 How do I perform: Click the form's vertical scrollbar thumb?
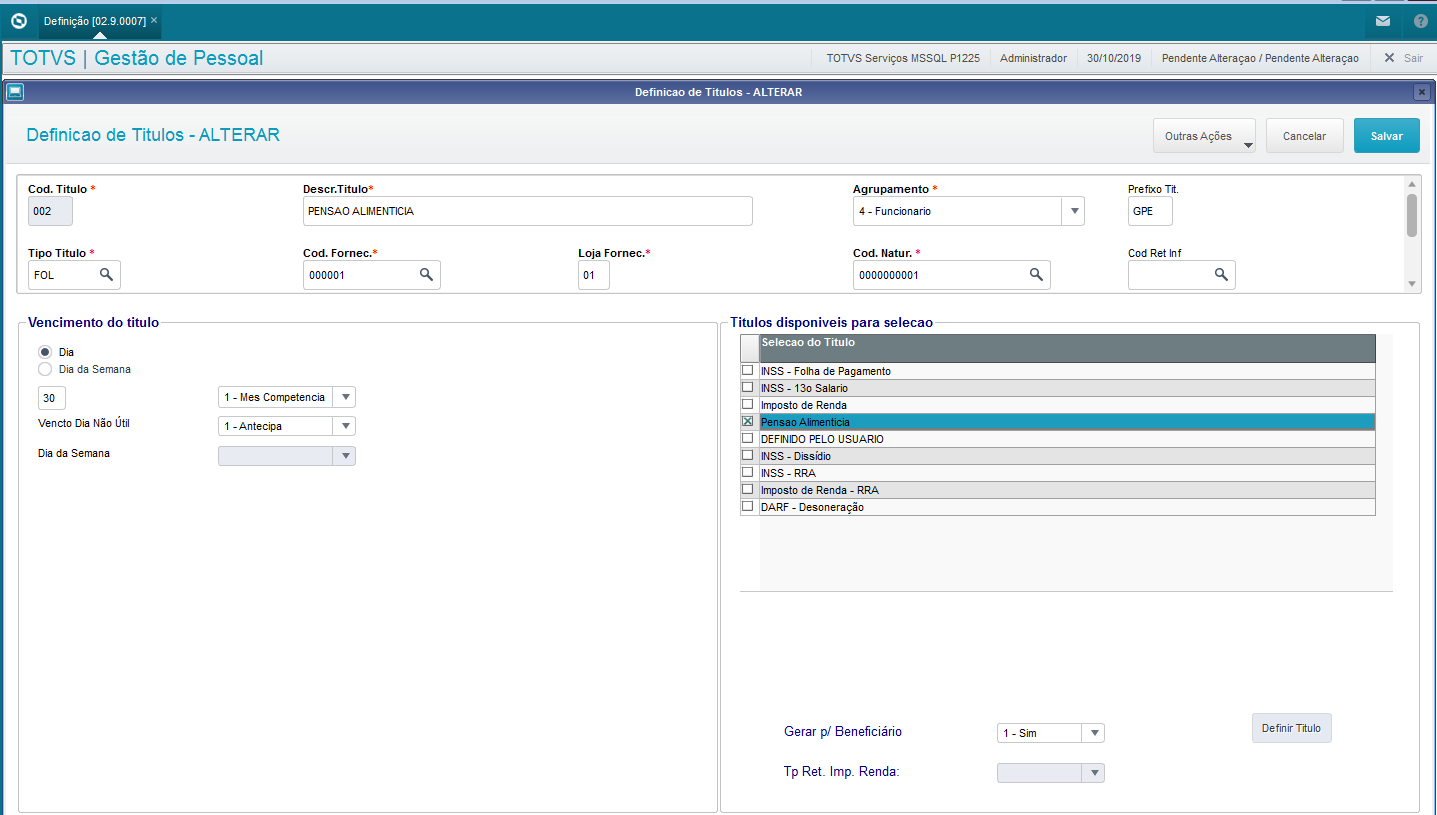tap(1412, 215)
